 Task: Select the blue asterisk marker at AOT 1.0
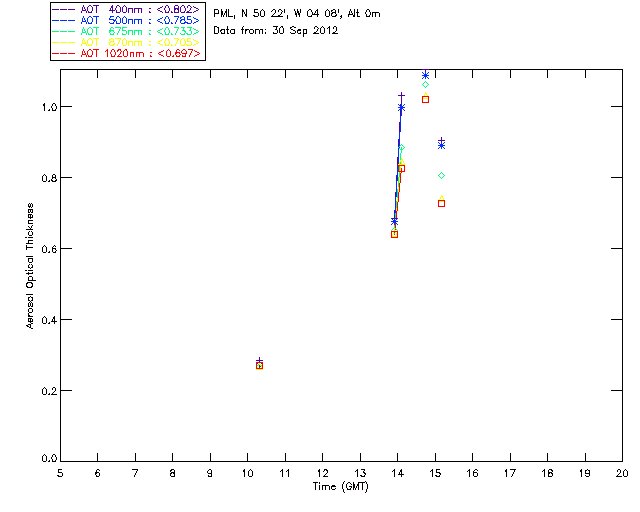pos(401,107)
